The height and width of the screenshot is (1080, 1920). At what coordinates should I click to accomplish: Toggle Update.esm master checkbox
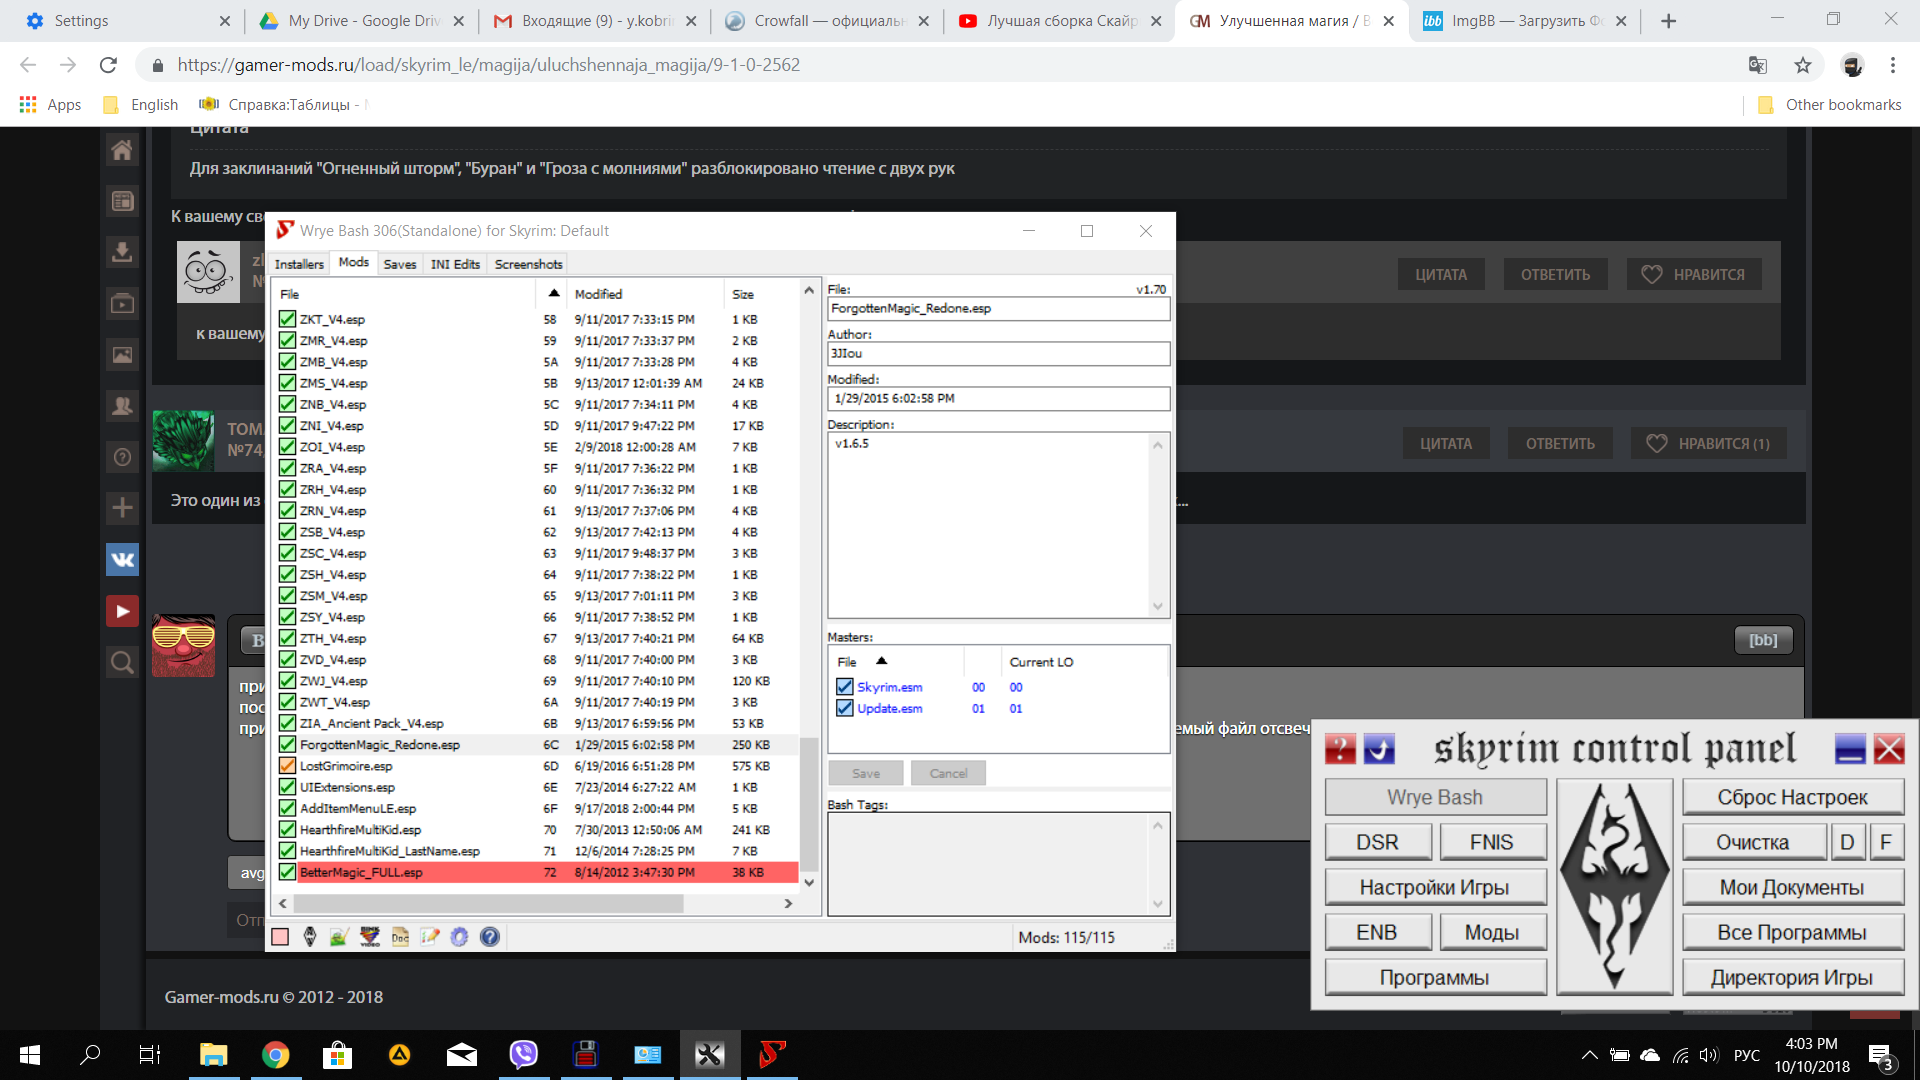(845, 708)
